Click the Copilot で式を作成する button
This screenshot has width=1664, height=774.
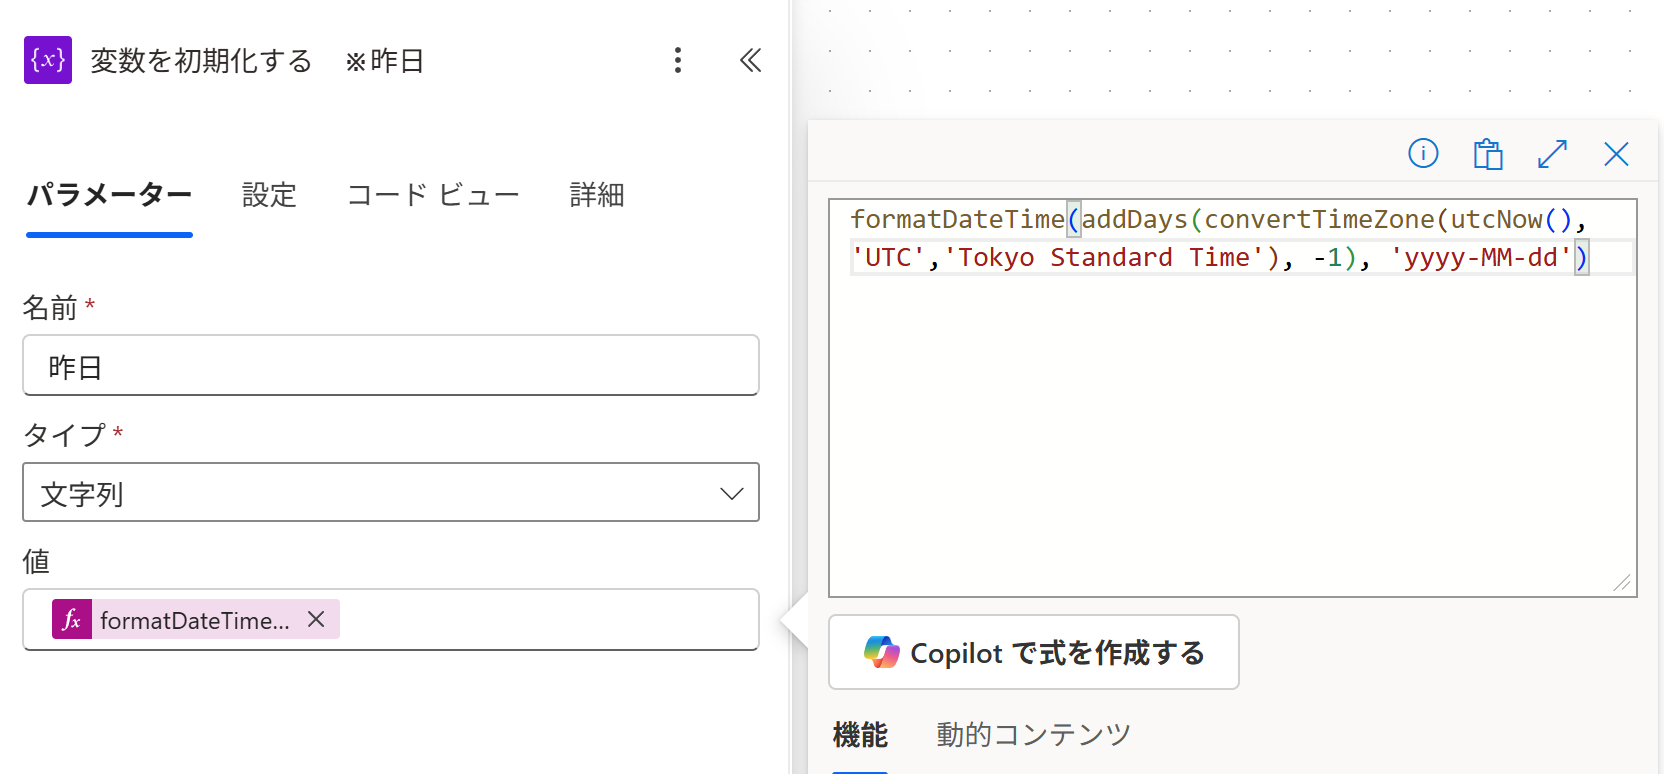tap(1034, 652)
